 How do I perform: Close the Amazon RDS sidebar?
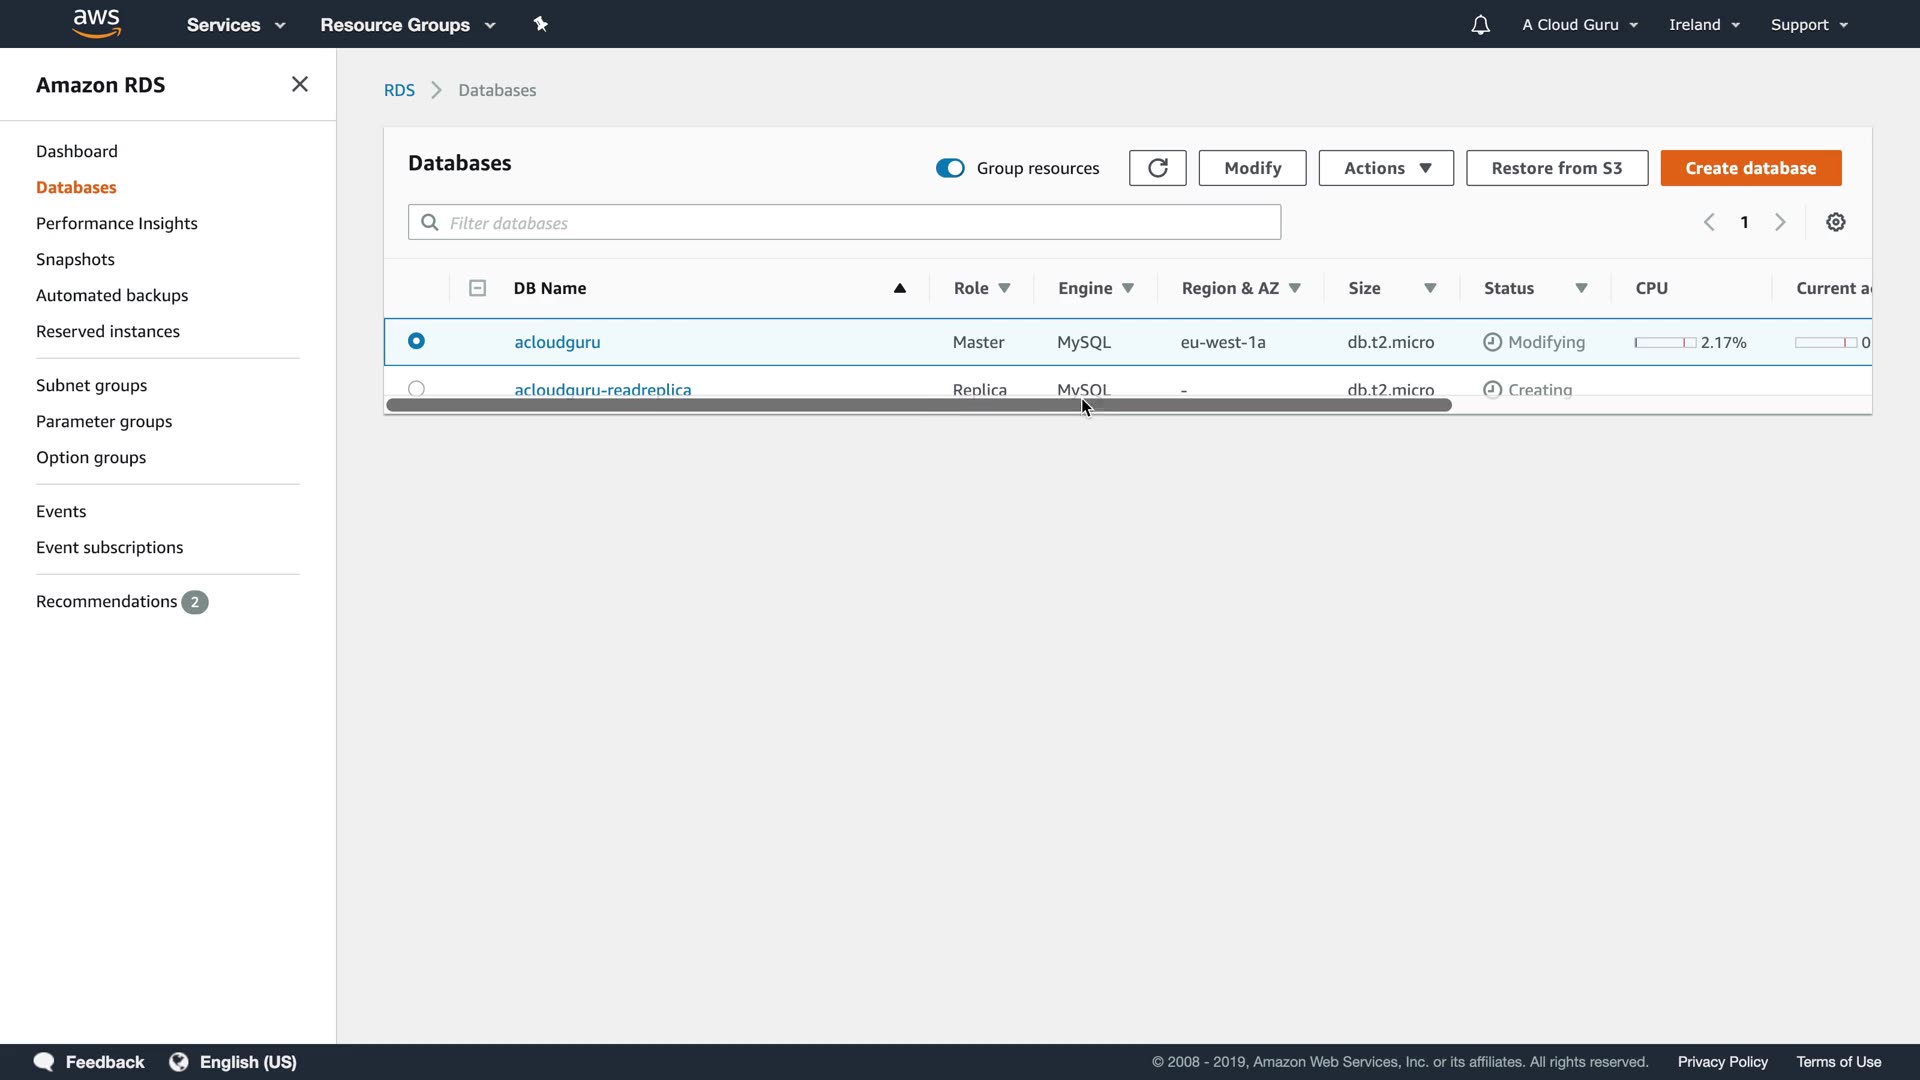[x=299, y=84]
